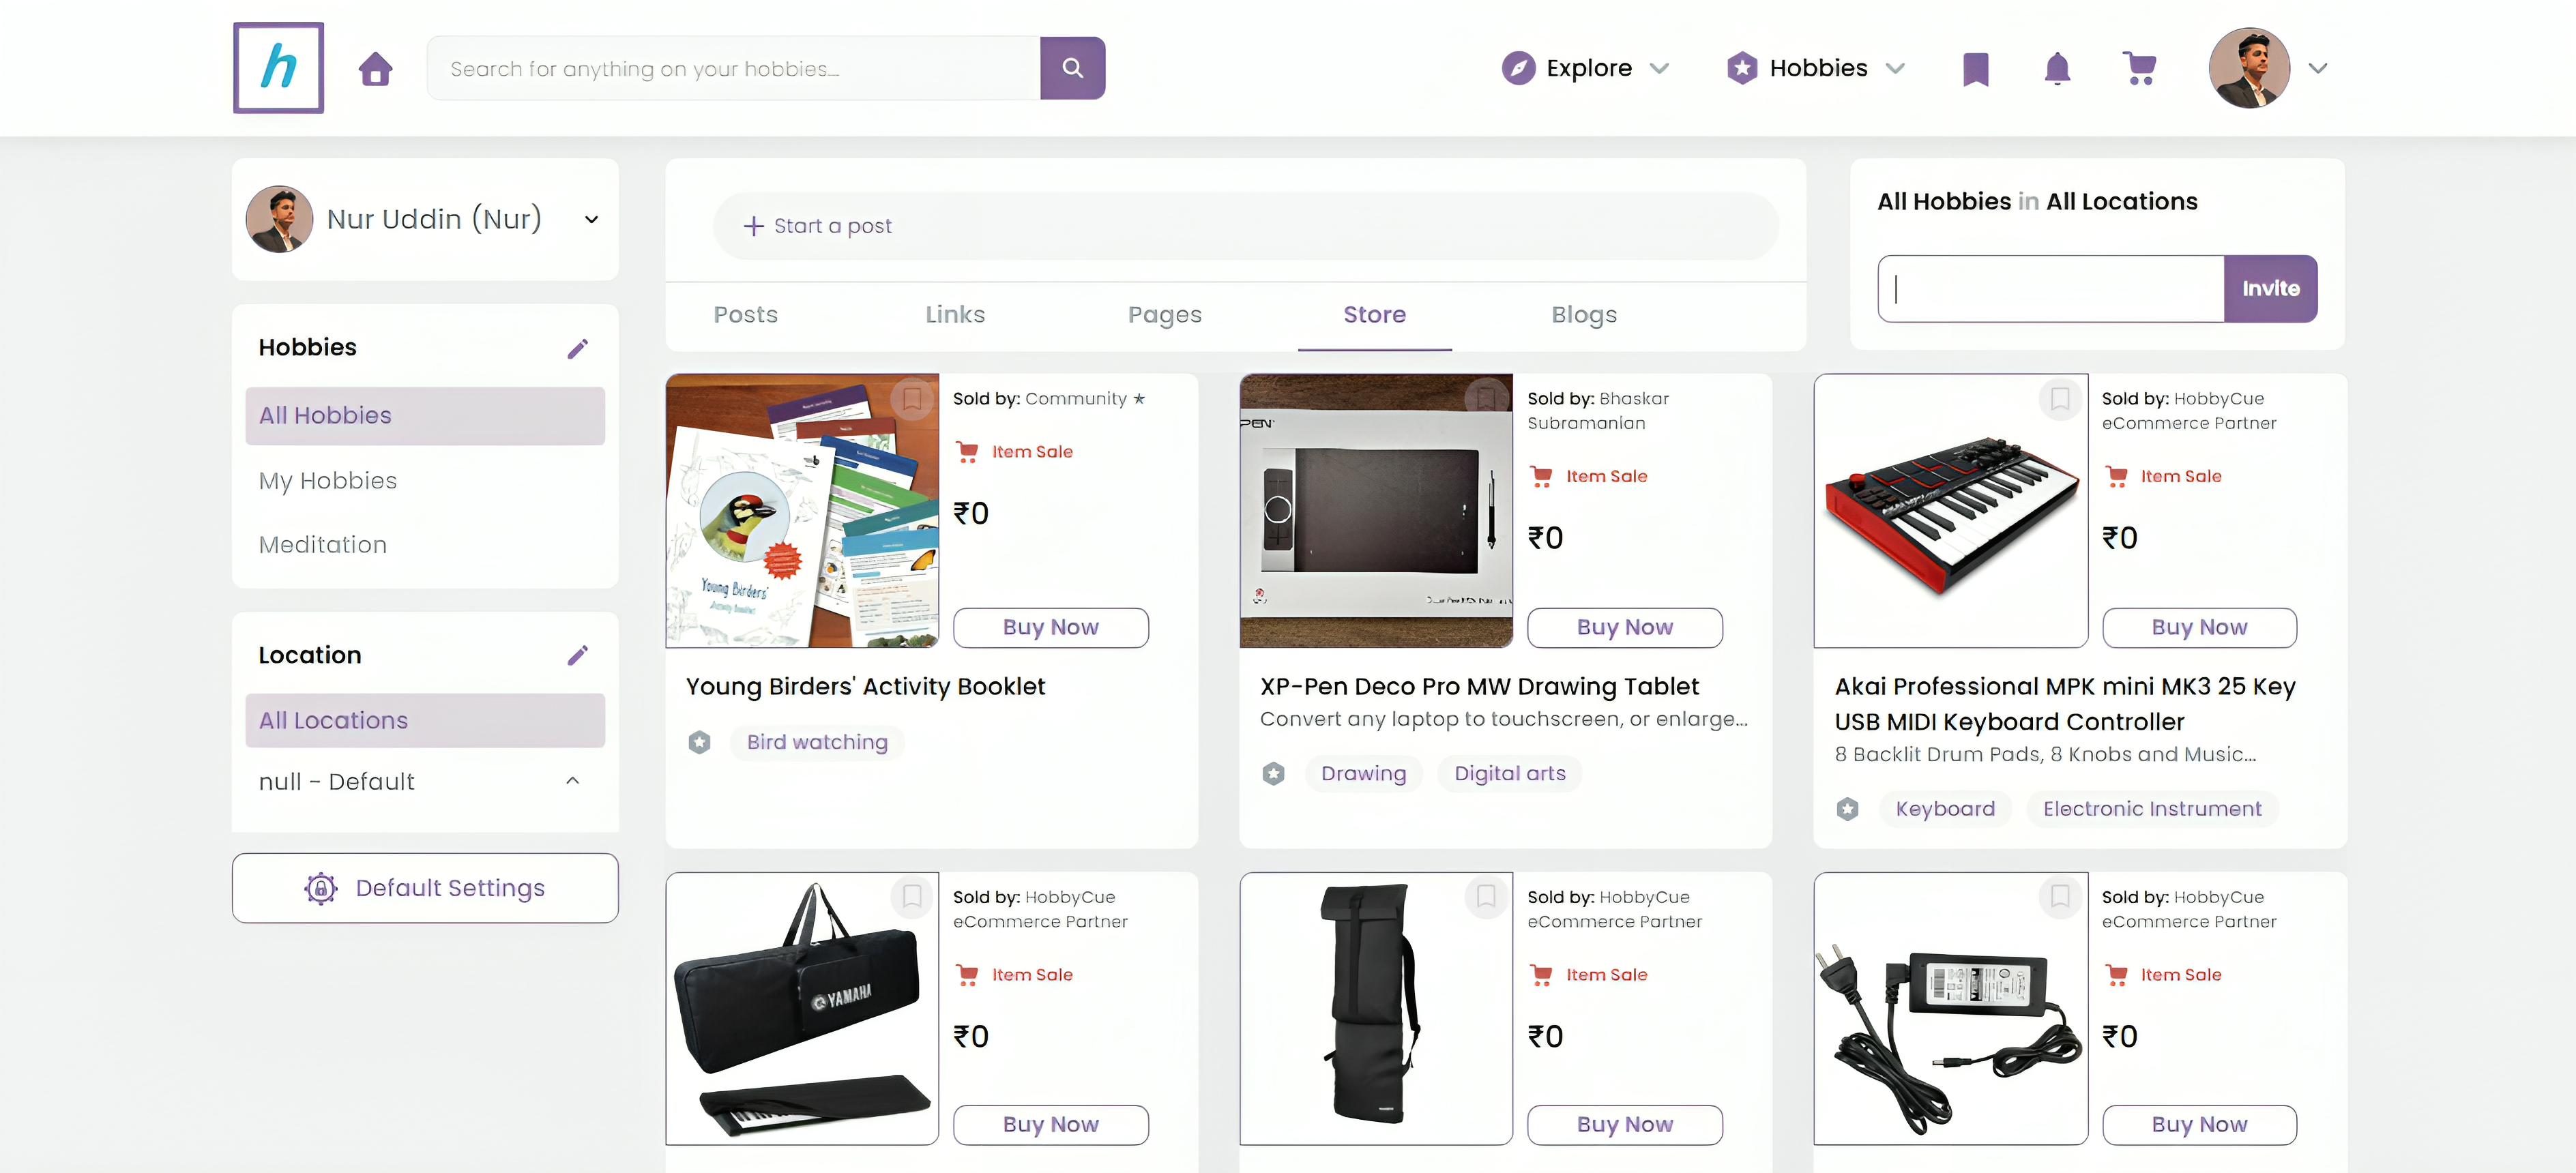Image resolution: width=2576 pixels, height=1173 pixels.
Task: Switch to the Blogs tab
Action: tap(1584, 315)
